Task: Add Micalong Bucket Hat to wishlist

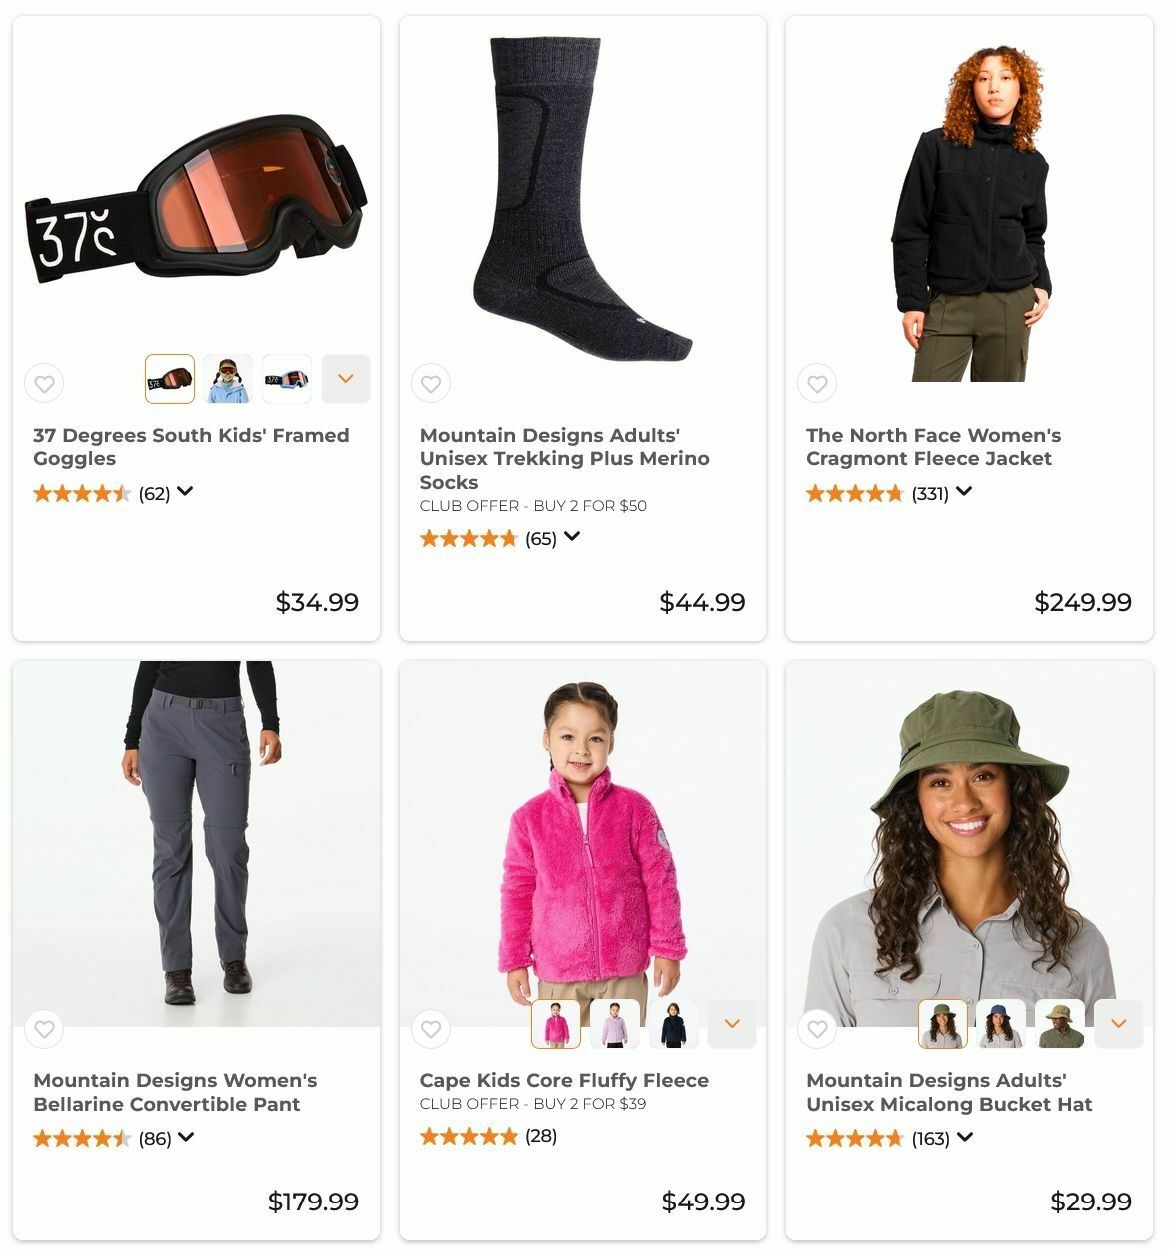Action: click(817, 1029)
